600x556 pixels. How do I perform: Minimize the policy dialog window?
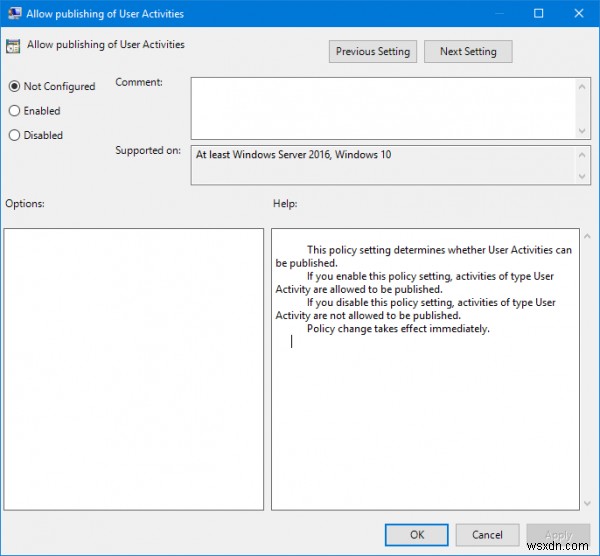499,13
